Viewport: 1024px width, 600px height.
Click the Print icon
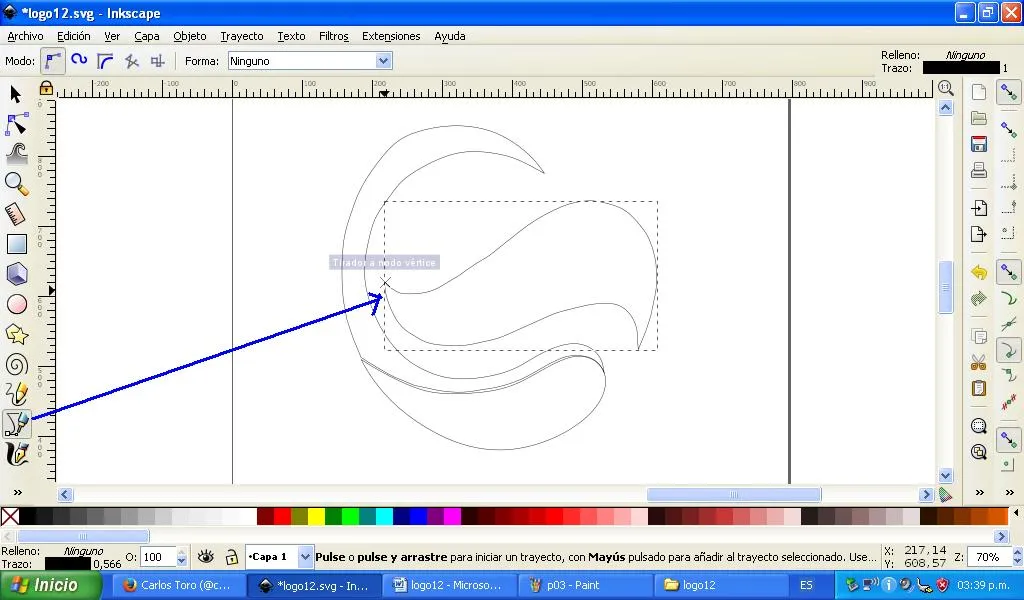pos(978,170)
